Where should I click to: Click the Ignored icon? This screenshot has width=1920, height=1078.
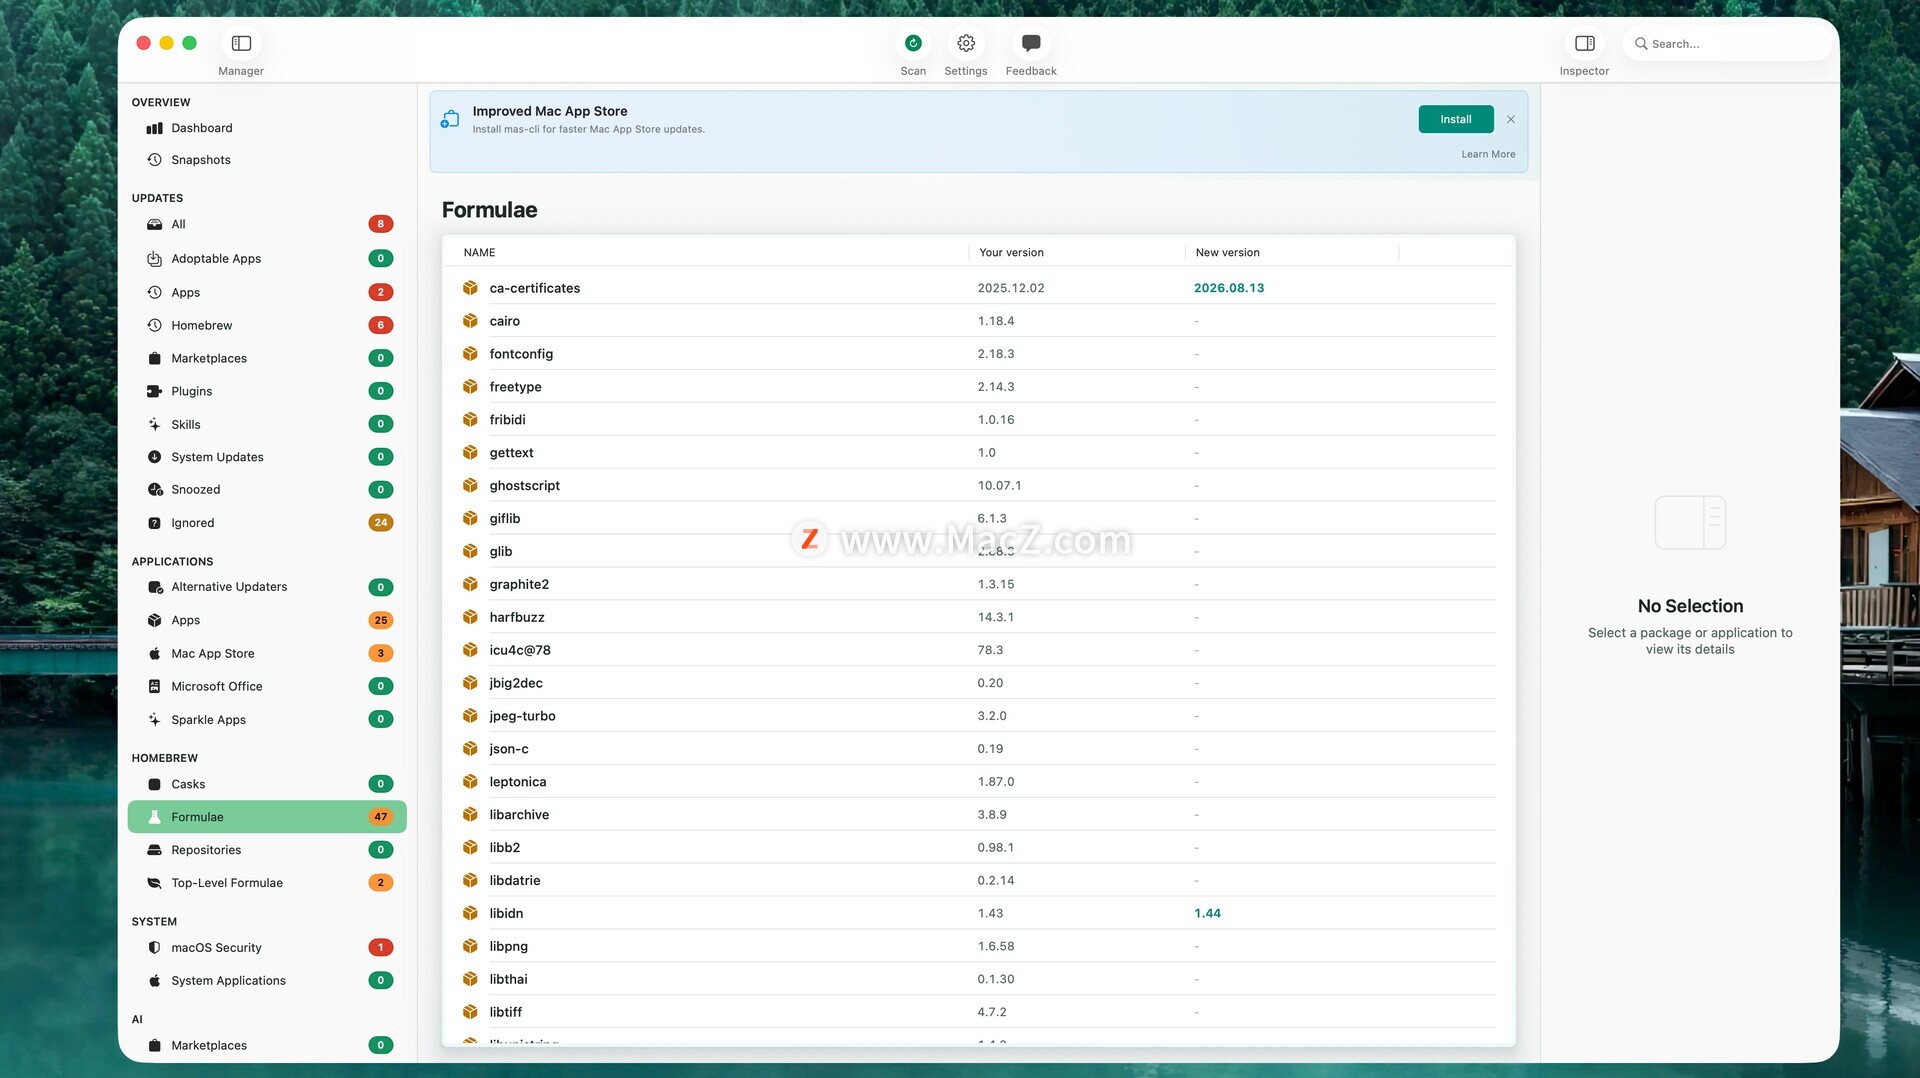(x=155, y=522)
